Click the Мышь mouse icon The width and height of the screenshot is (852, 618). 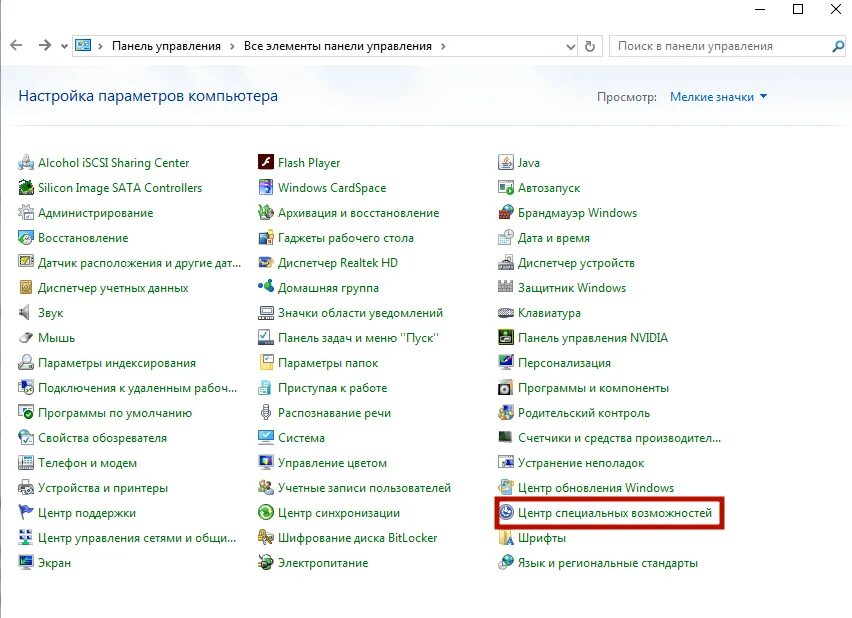(26, 338)
